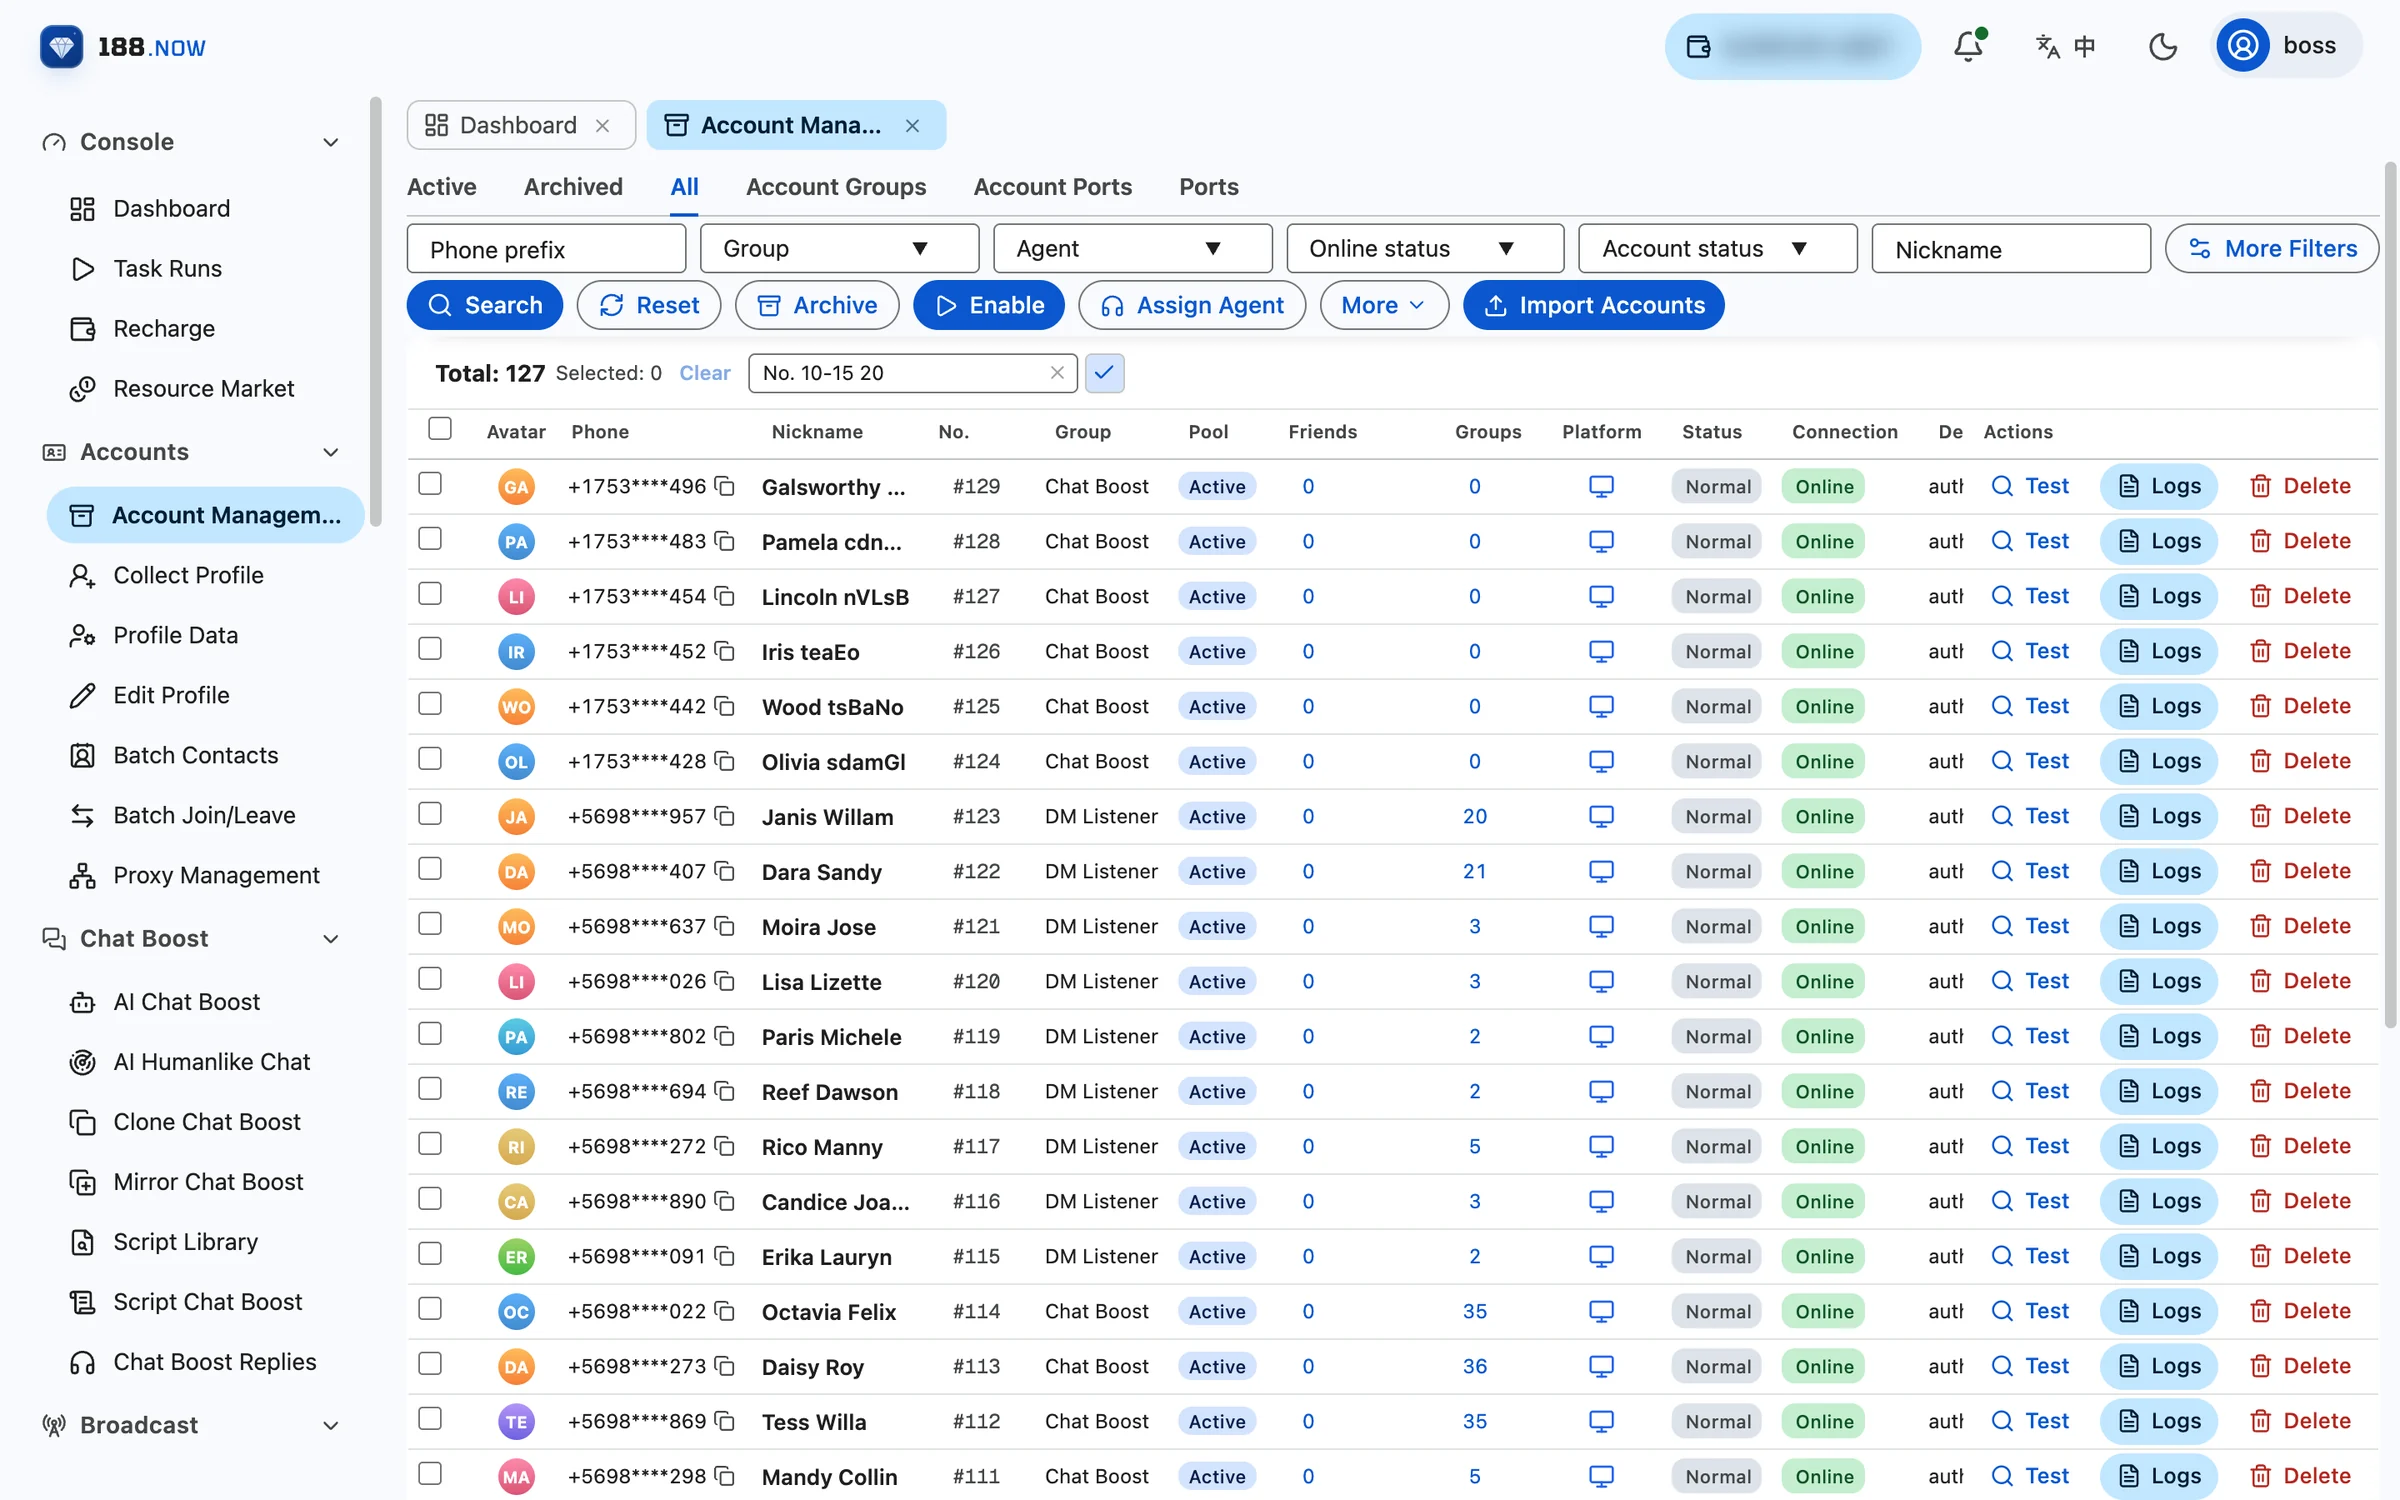
Task: Confirm range selection with checkmark button
Action: (1104, 373)
